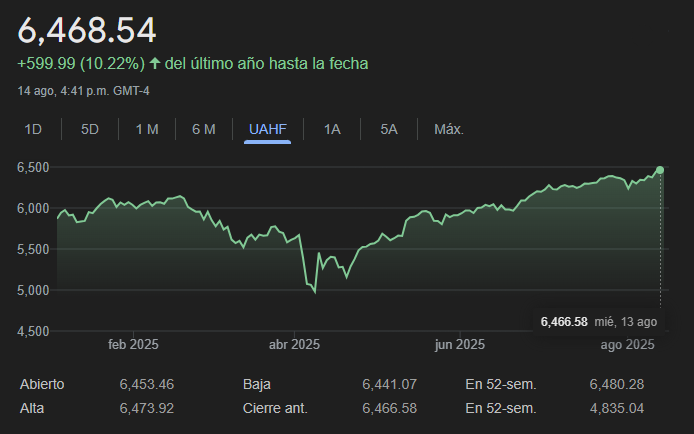Select the Máx. range tab
The image size is (694, 434).
pos(449,129)
